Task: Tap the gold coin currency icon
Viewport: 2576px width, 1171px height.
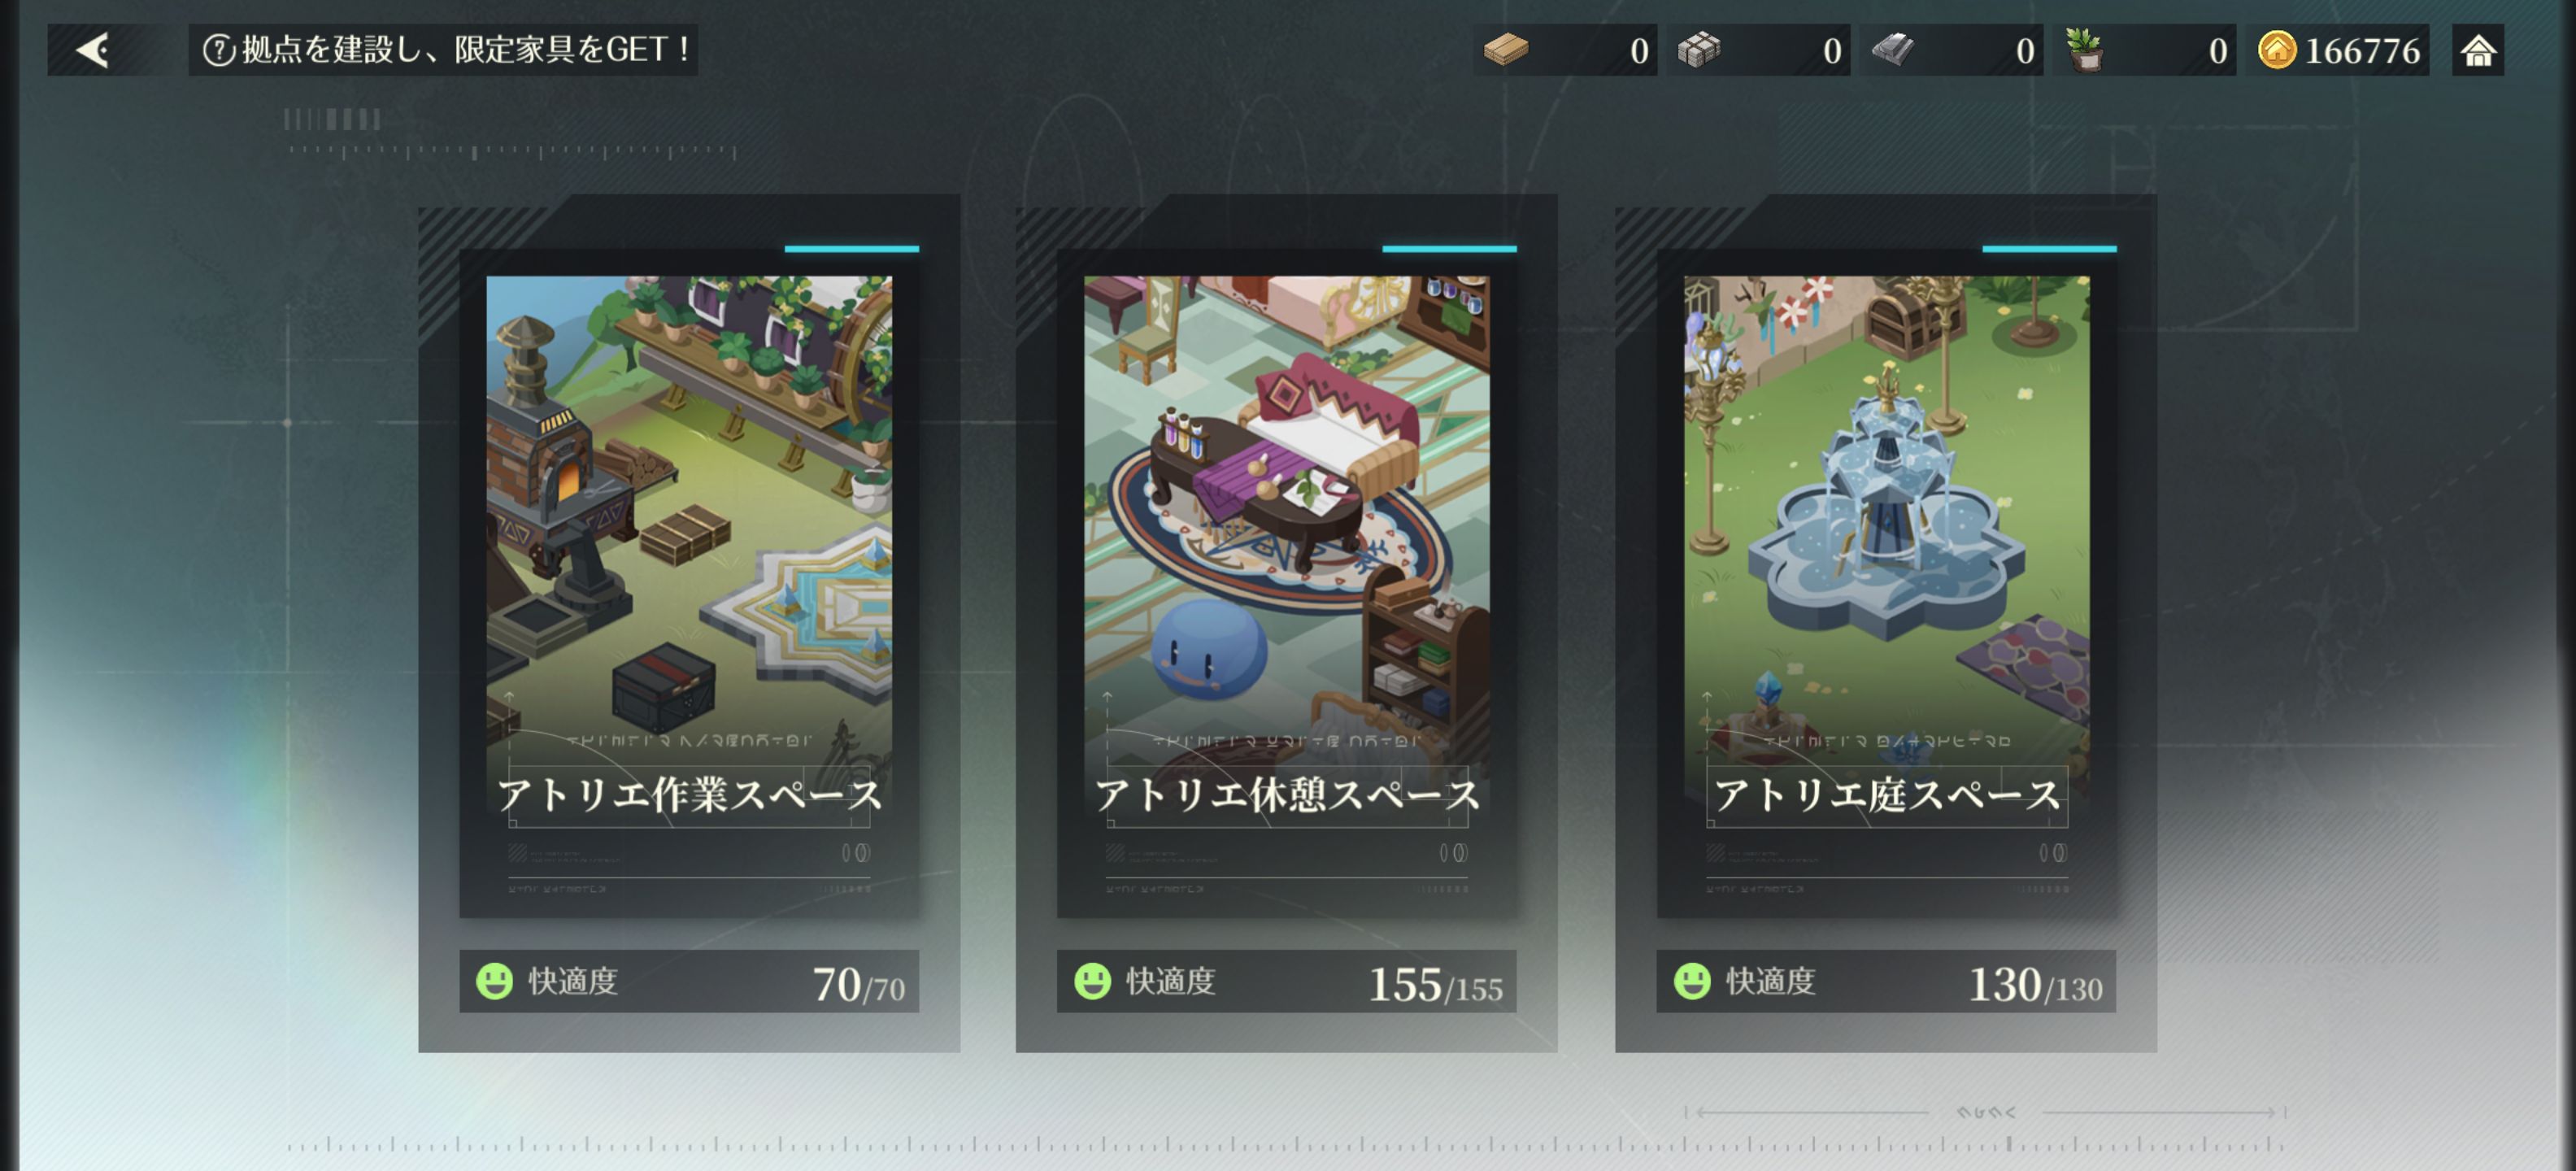Action: click(x=2277, y=50)
